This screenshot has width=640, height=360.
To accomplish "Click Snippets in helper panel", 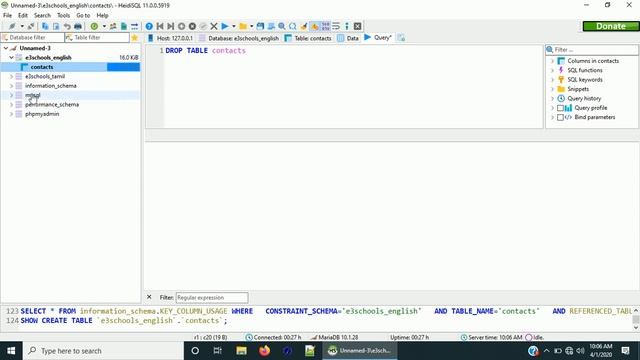I will (578, 89).
